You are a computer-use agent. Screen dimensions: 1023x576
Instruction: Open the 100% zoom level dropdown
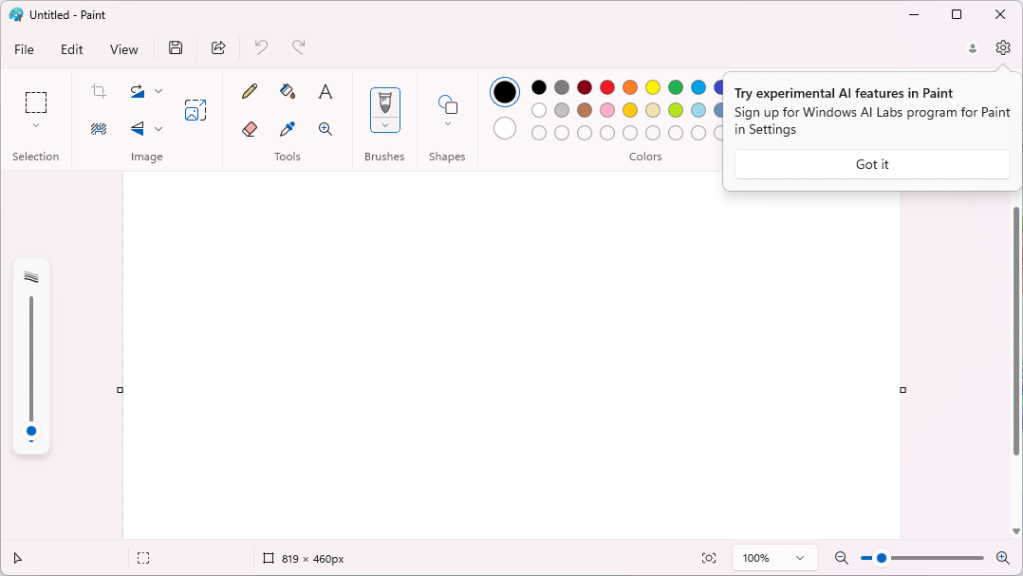(775, 558)
